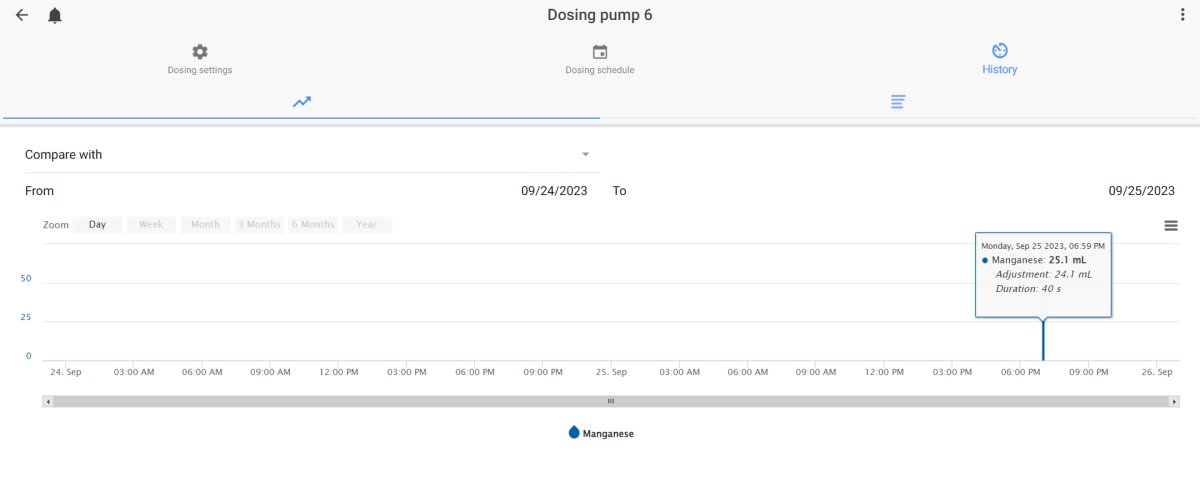Screen dimensions: 1200x482
Task: Click the y-axis value 50
Action: 27,279
